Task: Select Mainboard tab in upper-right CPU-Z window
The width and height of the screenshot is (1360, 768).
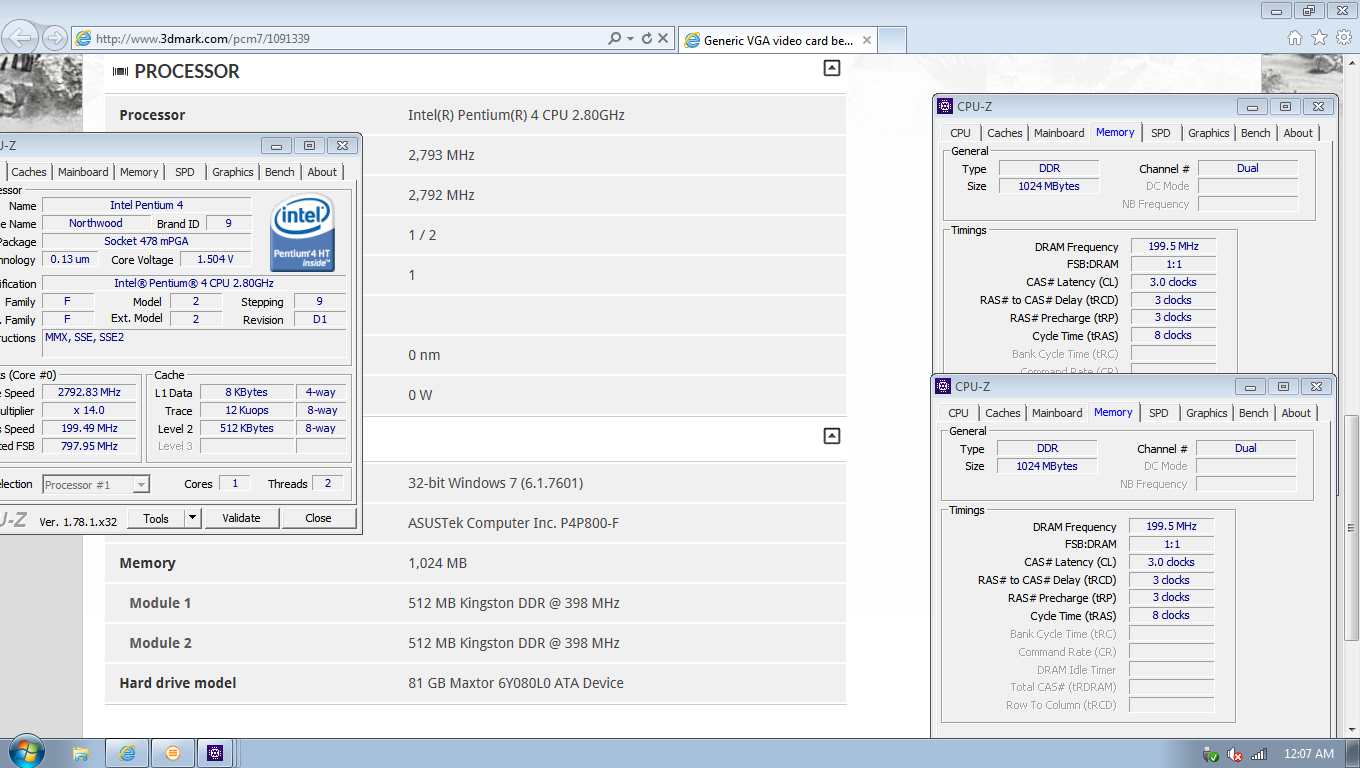Action: 1059,133
